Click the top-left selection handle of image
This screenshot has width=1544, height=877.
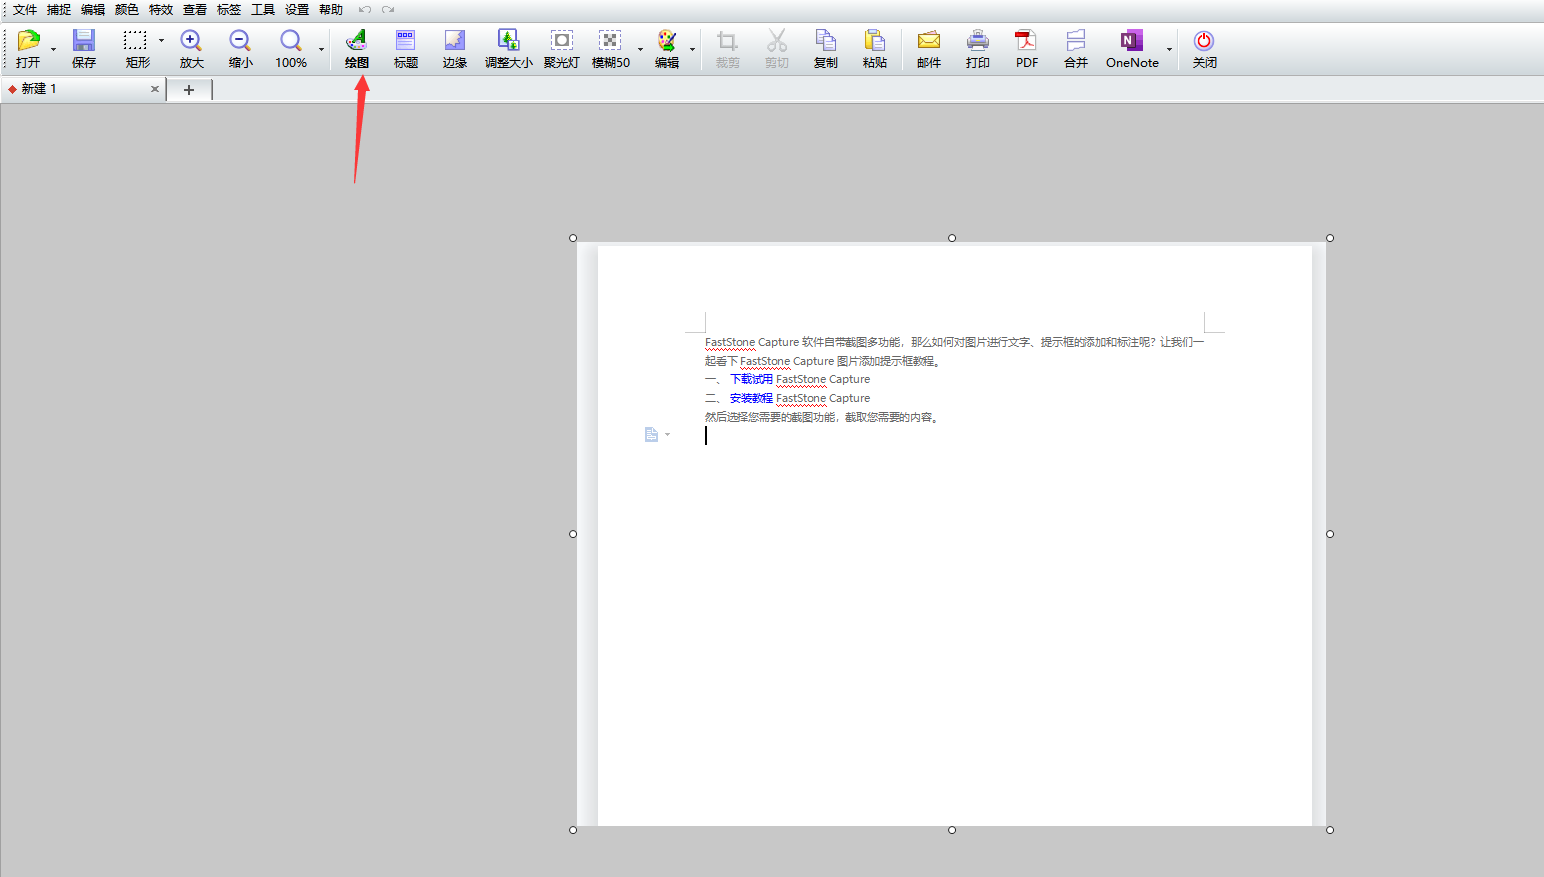pyautogui.click(x=573, y=238)
